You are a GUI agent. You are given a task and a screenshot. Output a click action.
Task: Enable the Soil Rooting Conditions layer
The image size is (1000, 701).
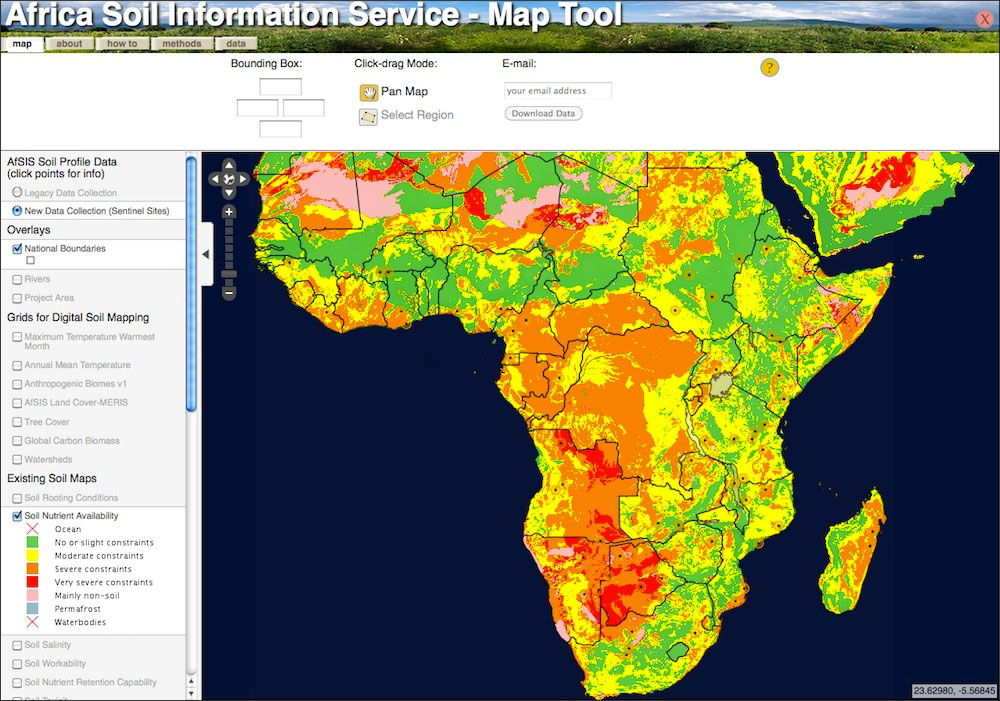[x=17, y=497]
